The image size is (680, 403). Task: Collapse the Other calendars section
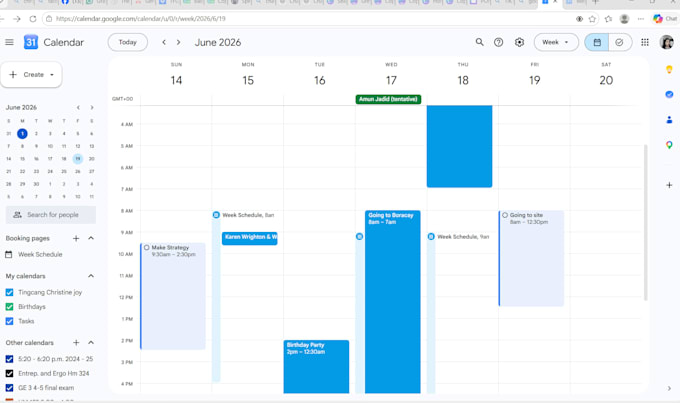(91, 343)
